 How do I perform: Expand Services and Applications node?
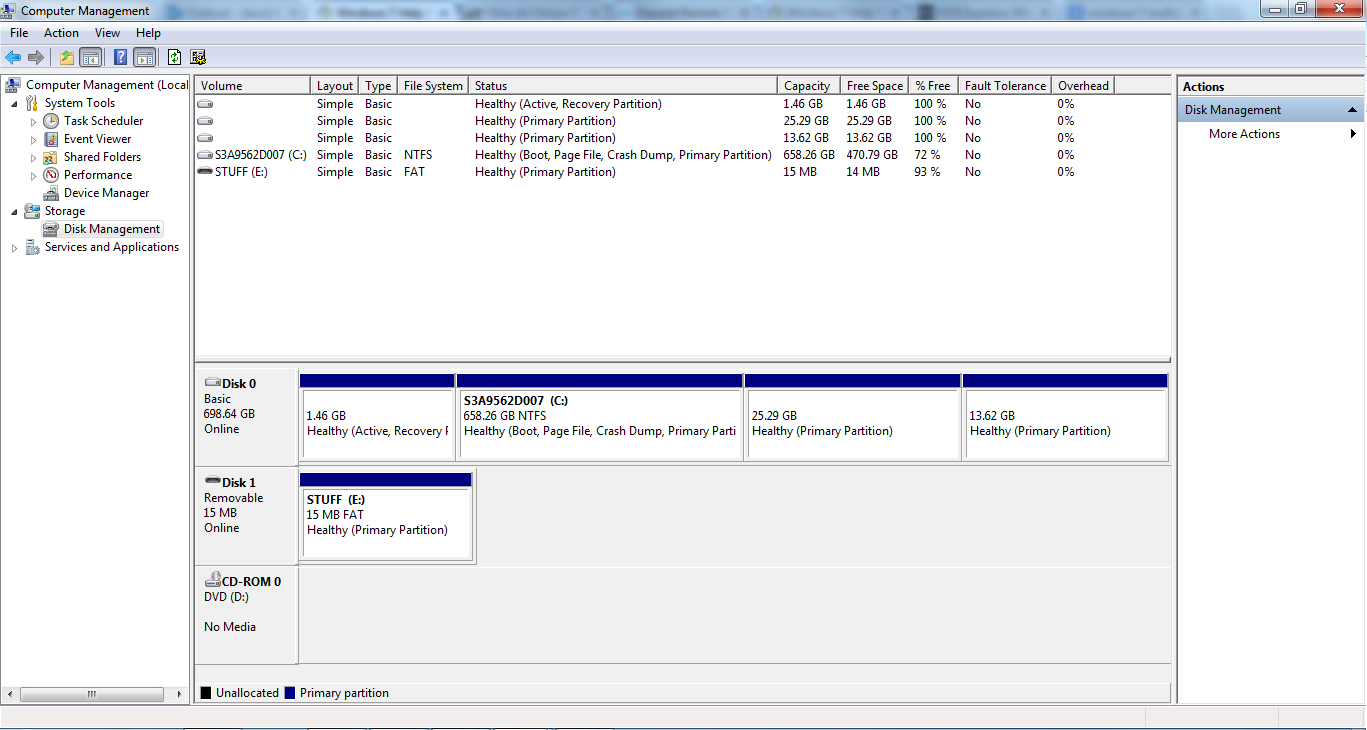(x=14, y=248)
